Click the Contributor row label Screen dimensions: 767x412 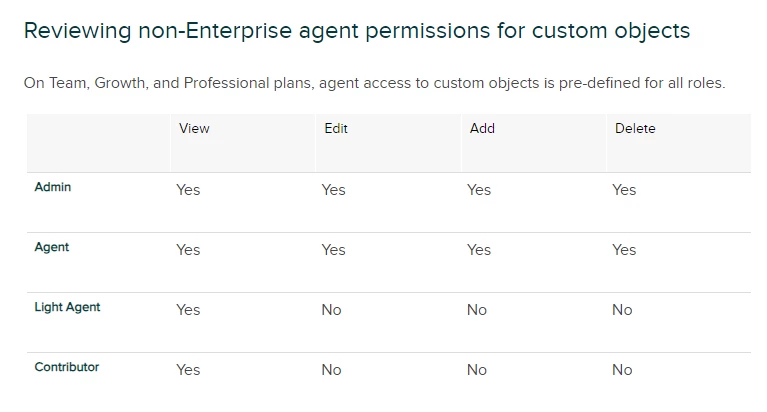pos(67,367)
